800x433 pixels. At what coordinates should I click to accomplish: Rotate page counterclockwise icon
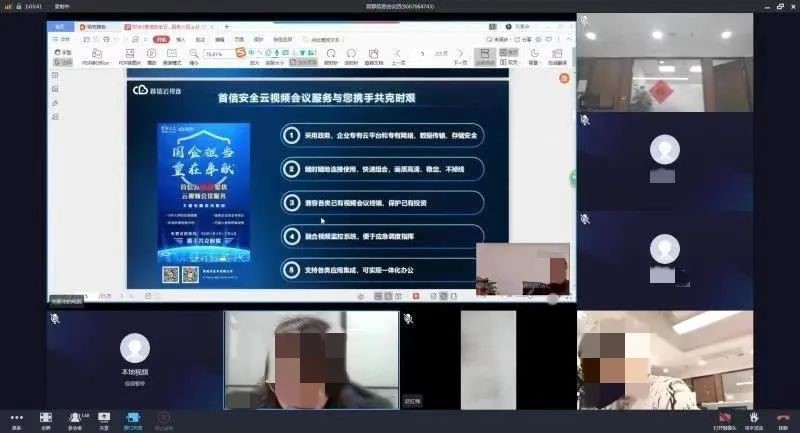[351, 54]
